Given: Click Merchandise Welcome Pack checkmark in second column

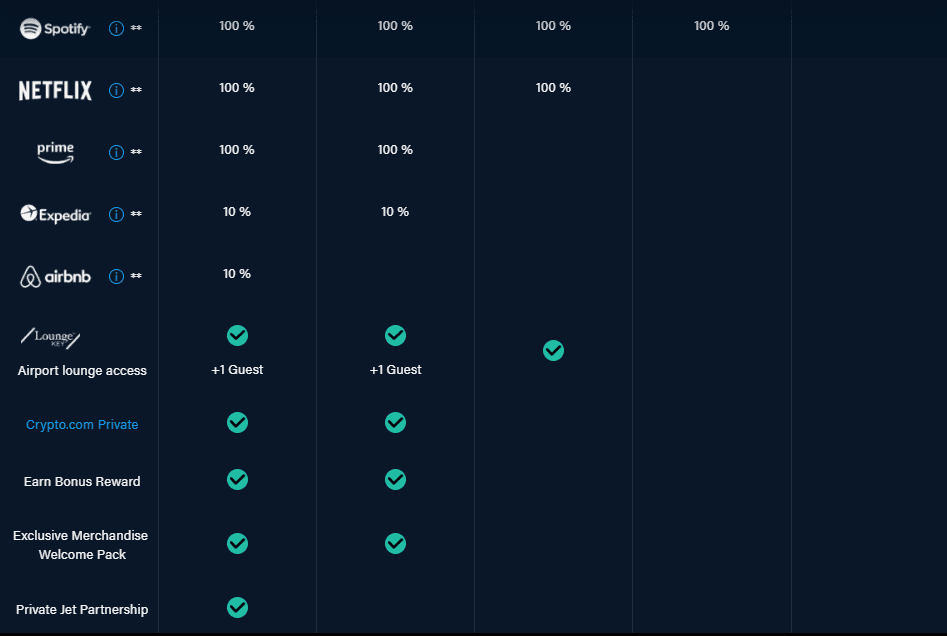Looking at the screenshot, I should coord(396,544).
